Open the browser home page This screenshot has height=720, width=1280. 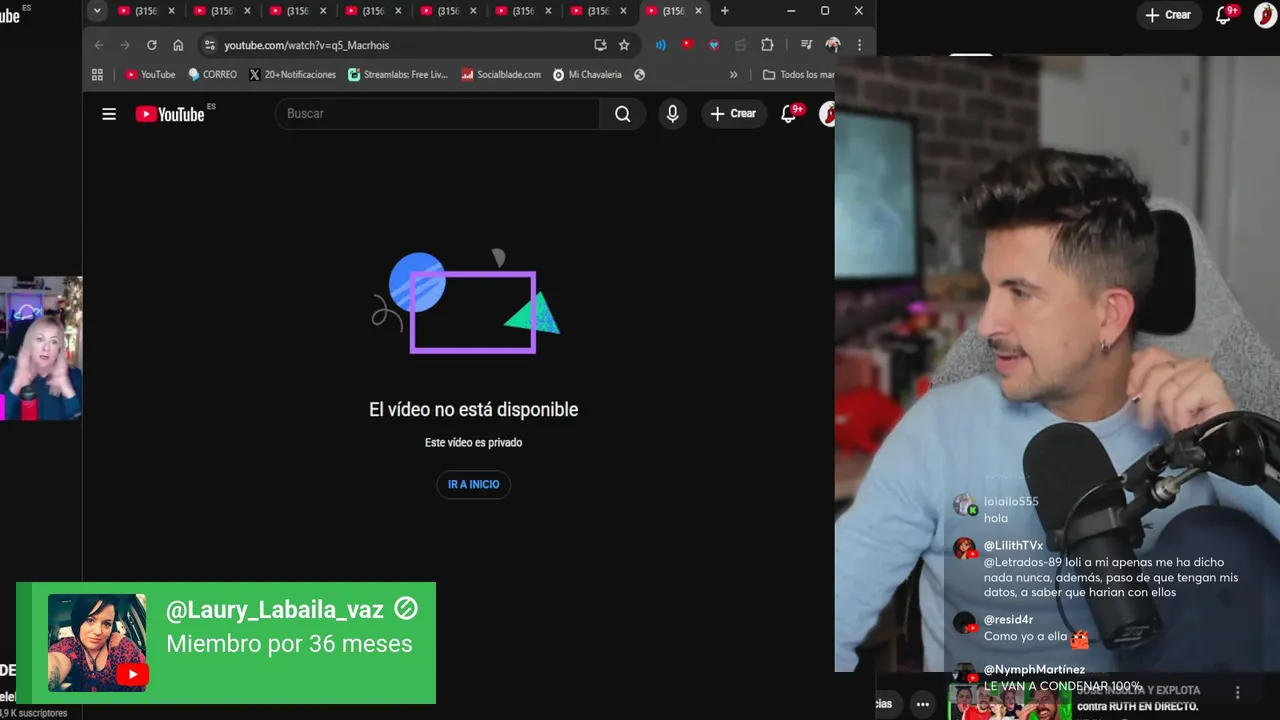[x=178, y=45]
